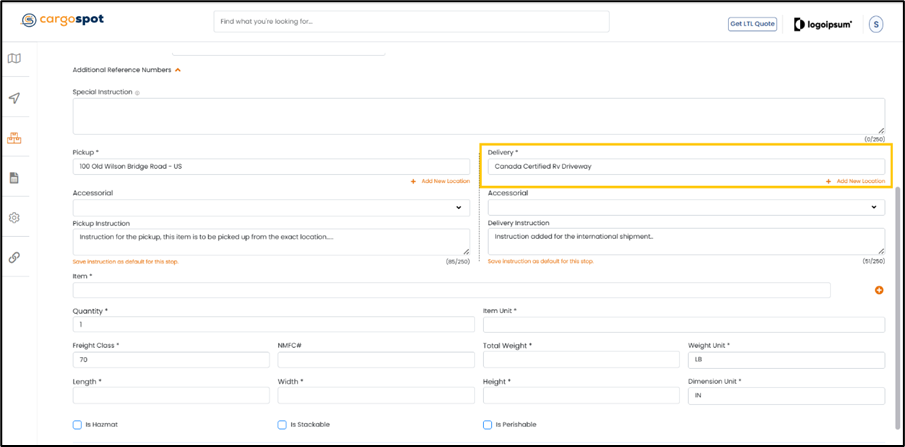This screenshot has height=447, width=905.
Task: Enable the Is Hazmat checkbox
Action: (77, 425)
